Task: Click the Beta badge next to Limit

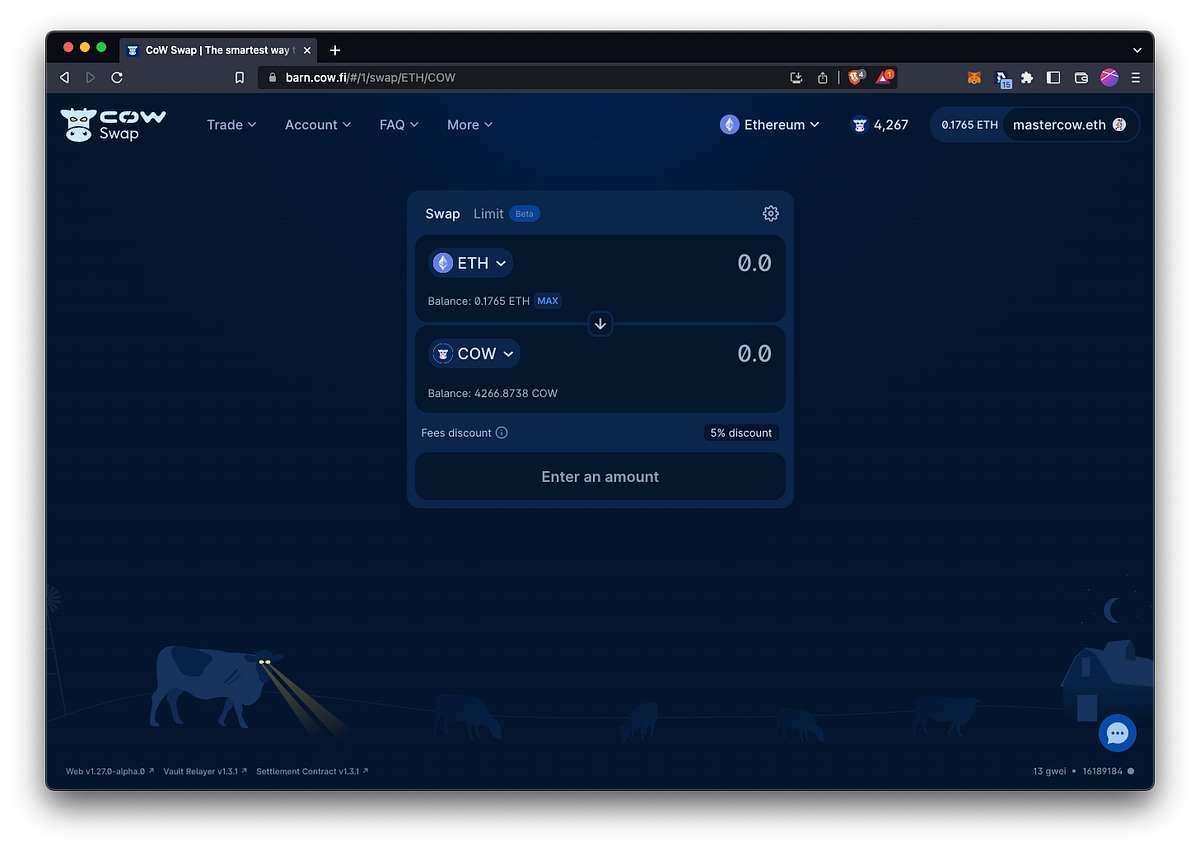Action: pyautogui.click(x=524, y=213)
